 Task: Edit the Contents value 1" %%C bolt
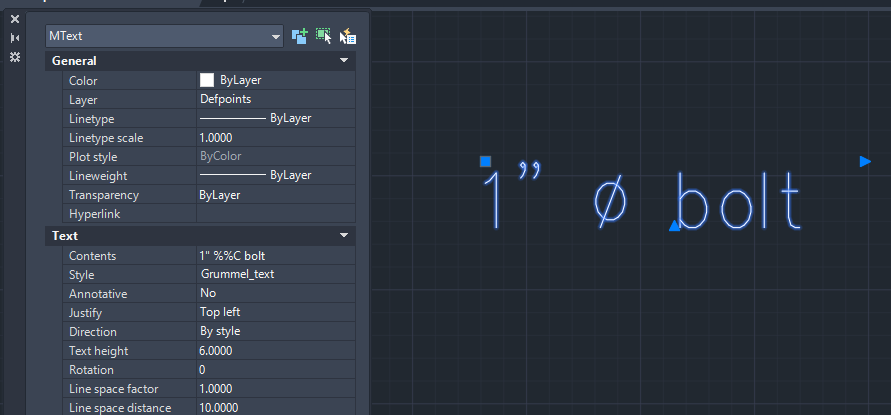click(x=276, y=256)
